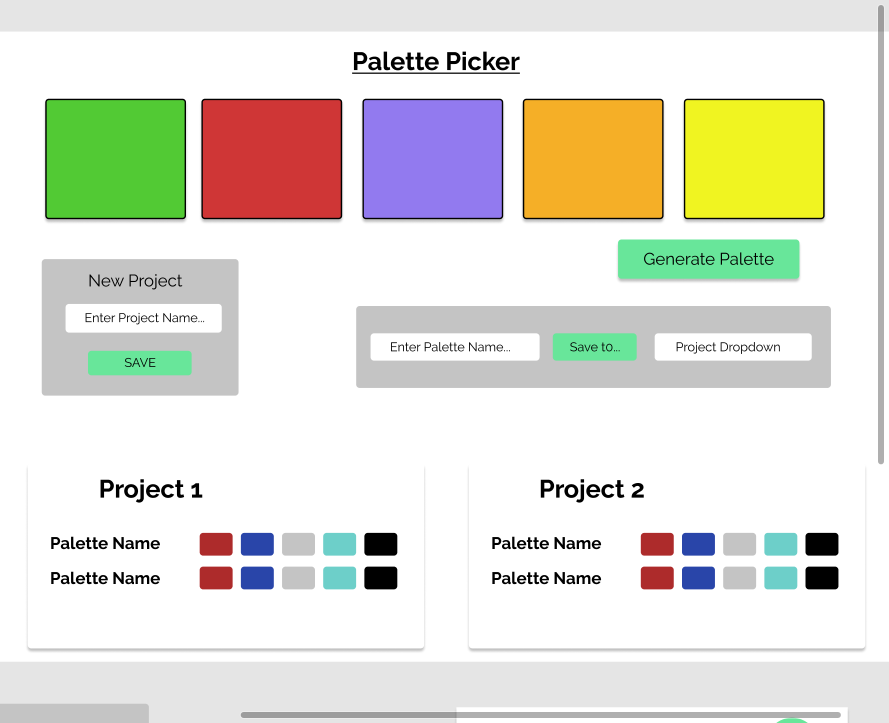Click the blue mini swatch in Project 2

698,544
